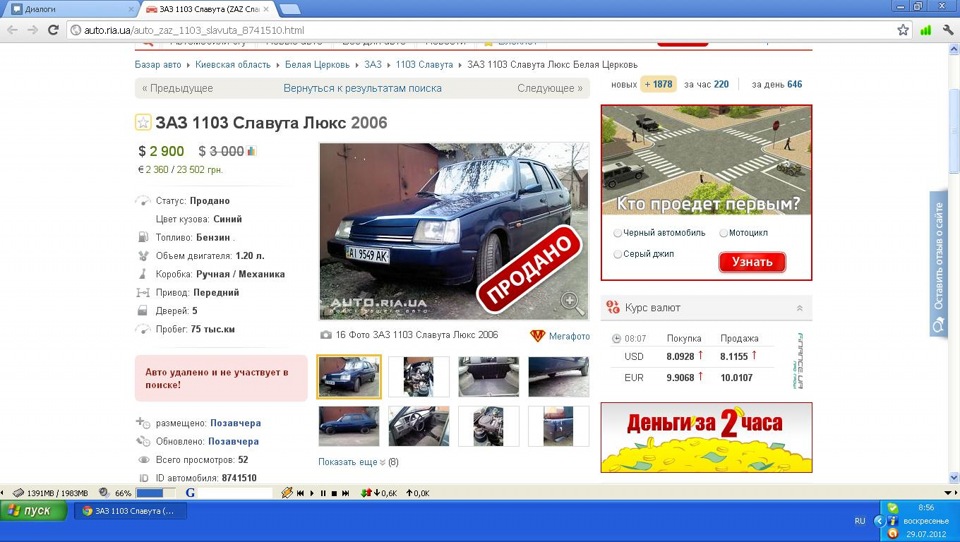Select Серый джип radio option
This screenshot has width=960, height=542.
coord(618,254)
